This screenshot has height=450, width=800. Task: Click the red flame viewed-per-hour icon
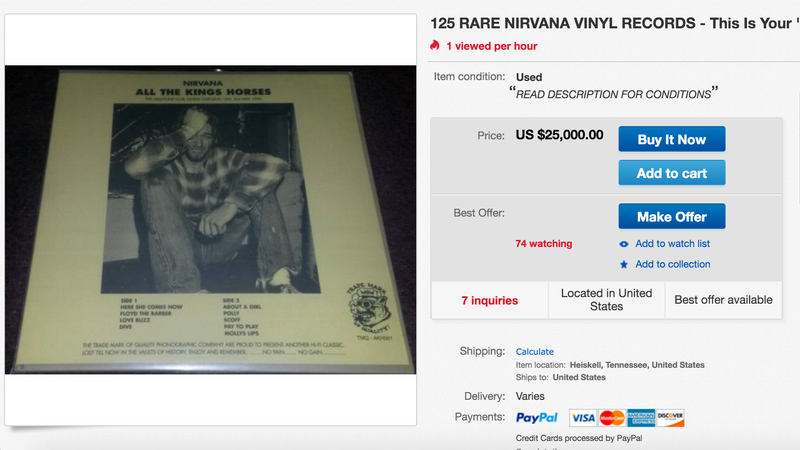(x=435, y=45)
